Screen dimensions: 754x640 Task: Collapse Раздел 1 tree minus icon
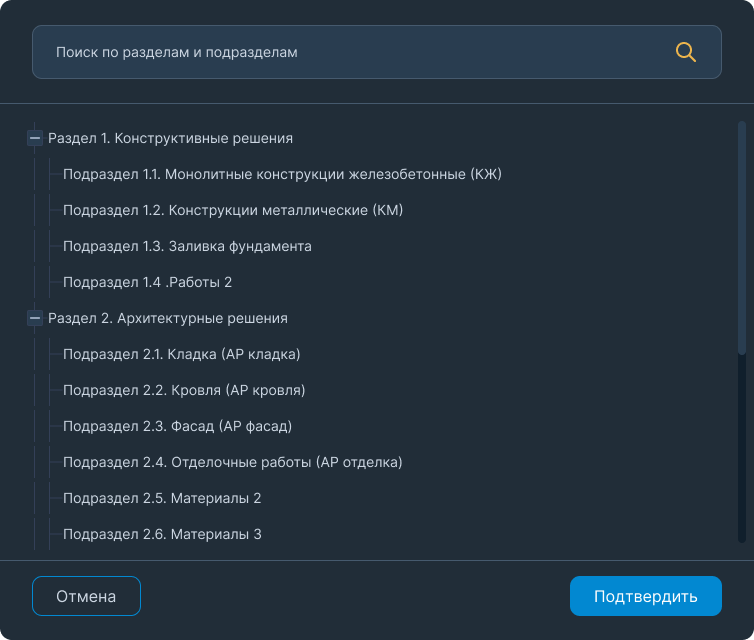tap(35, 139)
